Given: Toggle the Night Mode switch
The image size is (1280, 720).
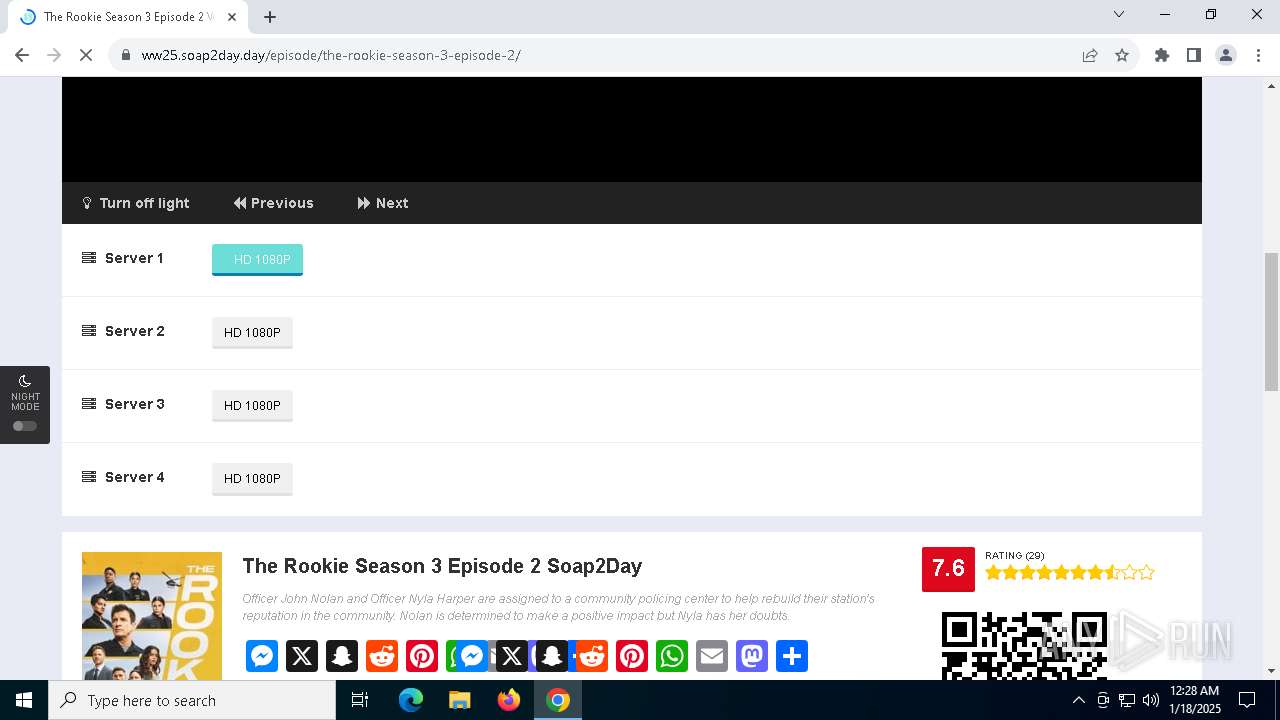Looking at the screenshot, I should tap(25, 426).
